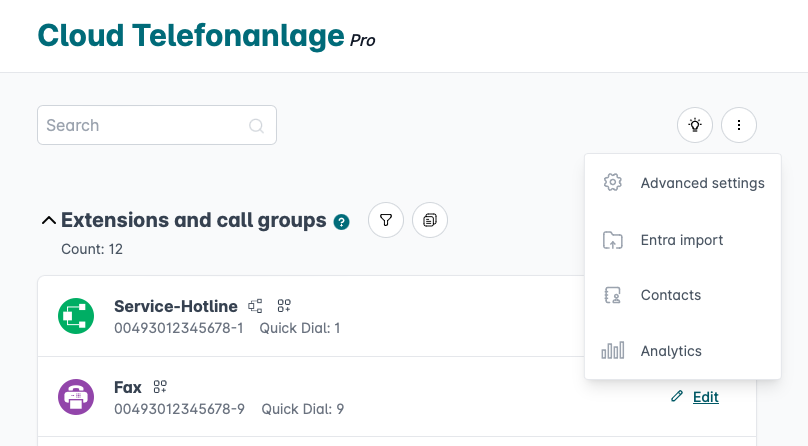The height and width of the screenshot is (446, 808).
Task: Click the call-flow icon beside Service-Hotline
Action: click(x=256, y=306)
